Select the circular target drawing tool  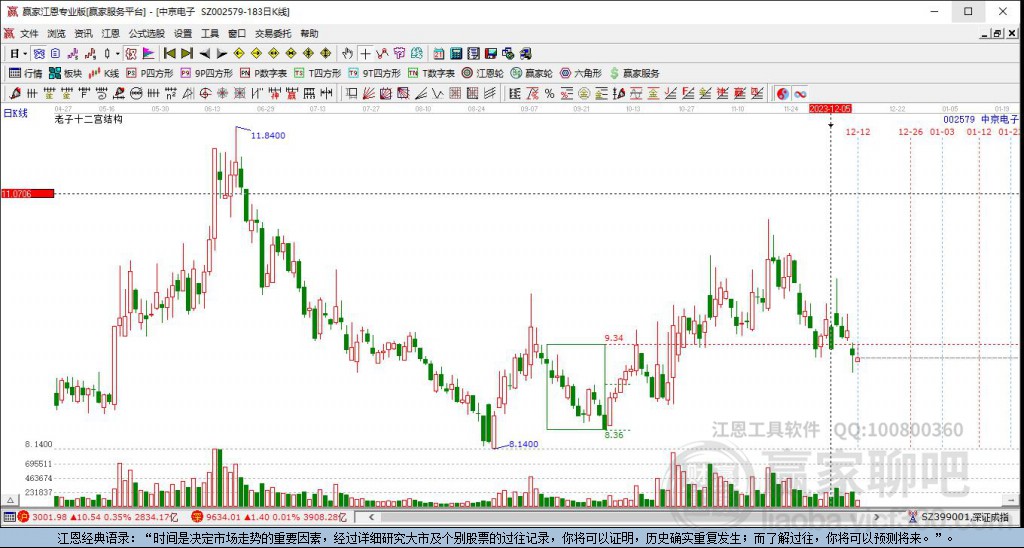pos(205,93)
